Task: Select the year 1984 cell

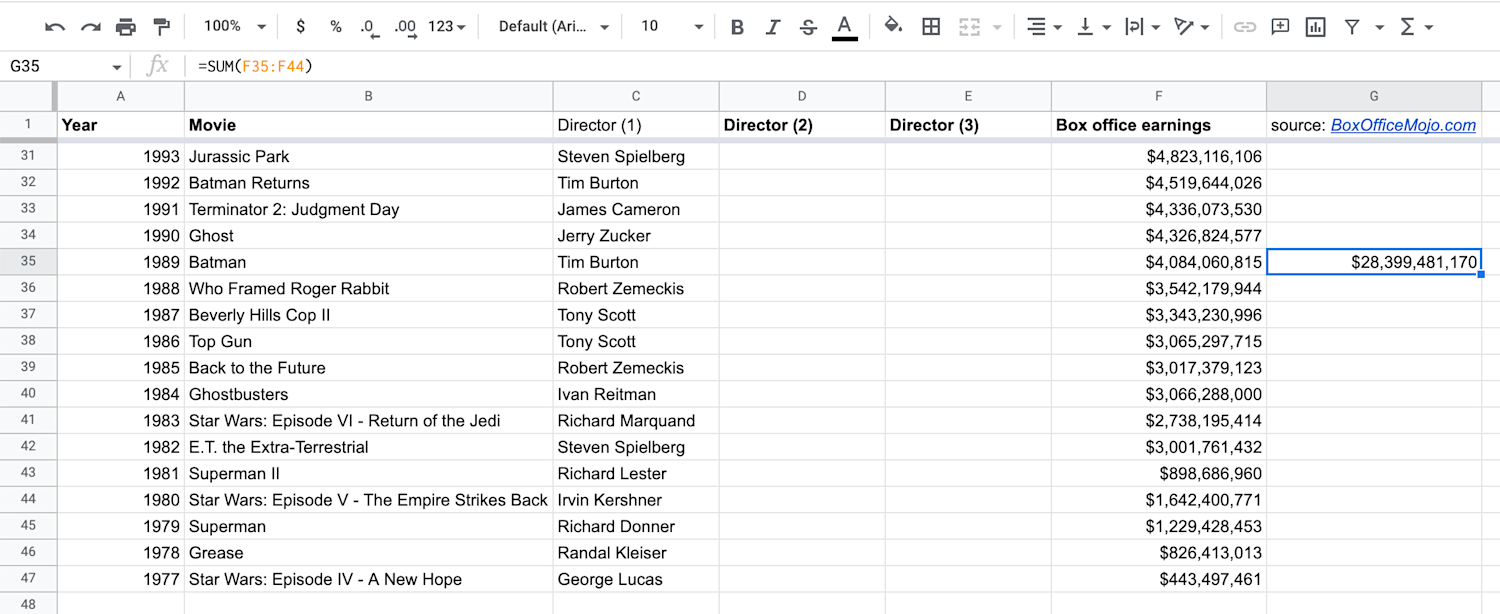Action: tap(121, 394)
